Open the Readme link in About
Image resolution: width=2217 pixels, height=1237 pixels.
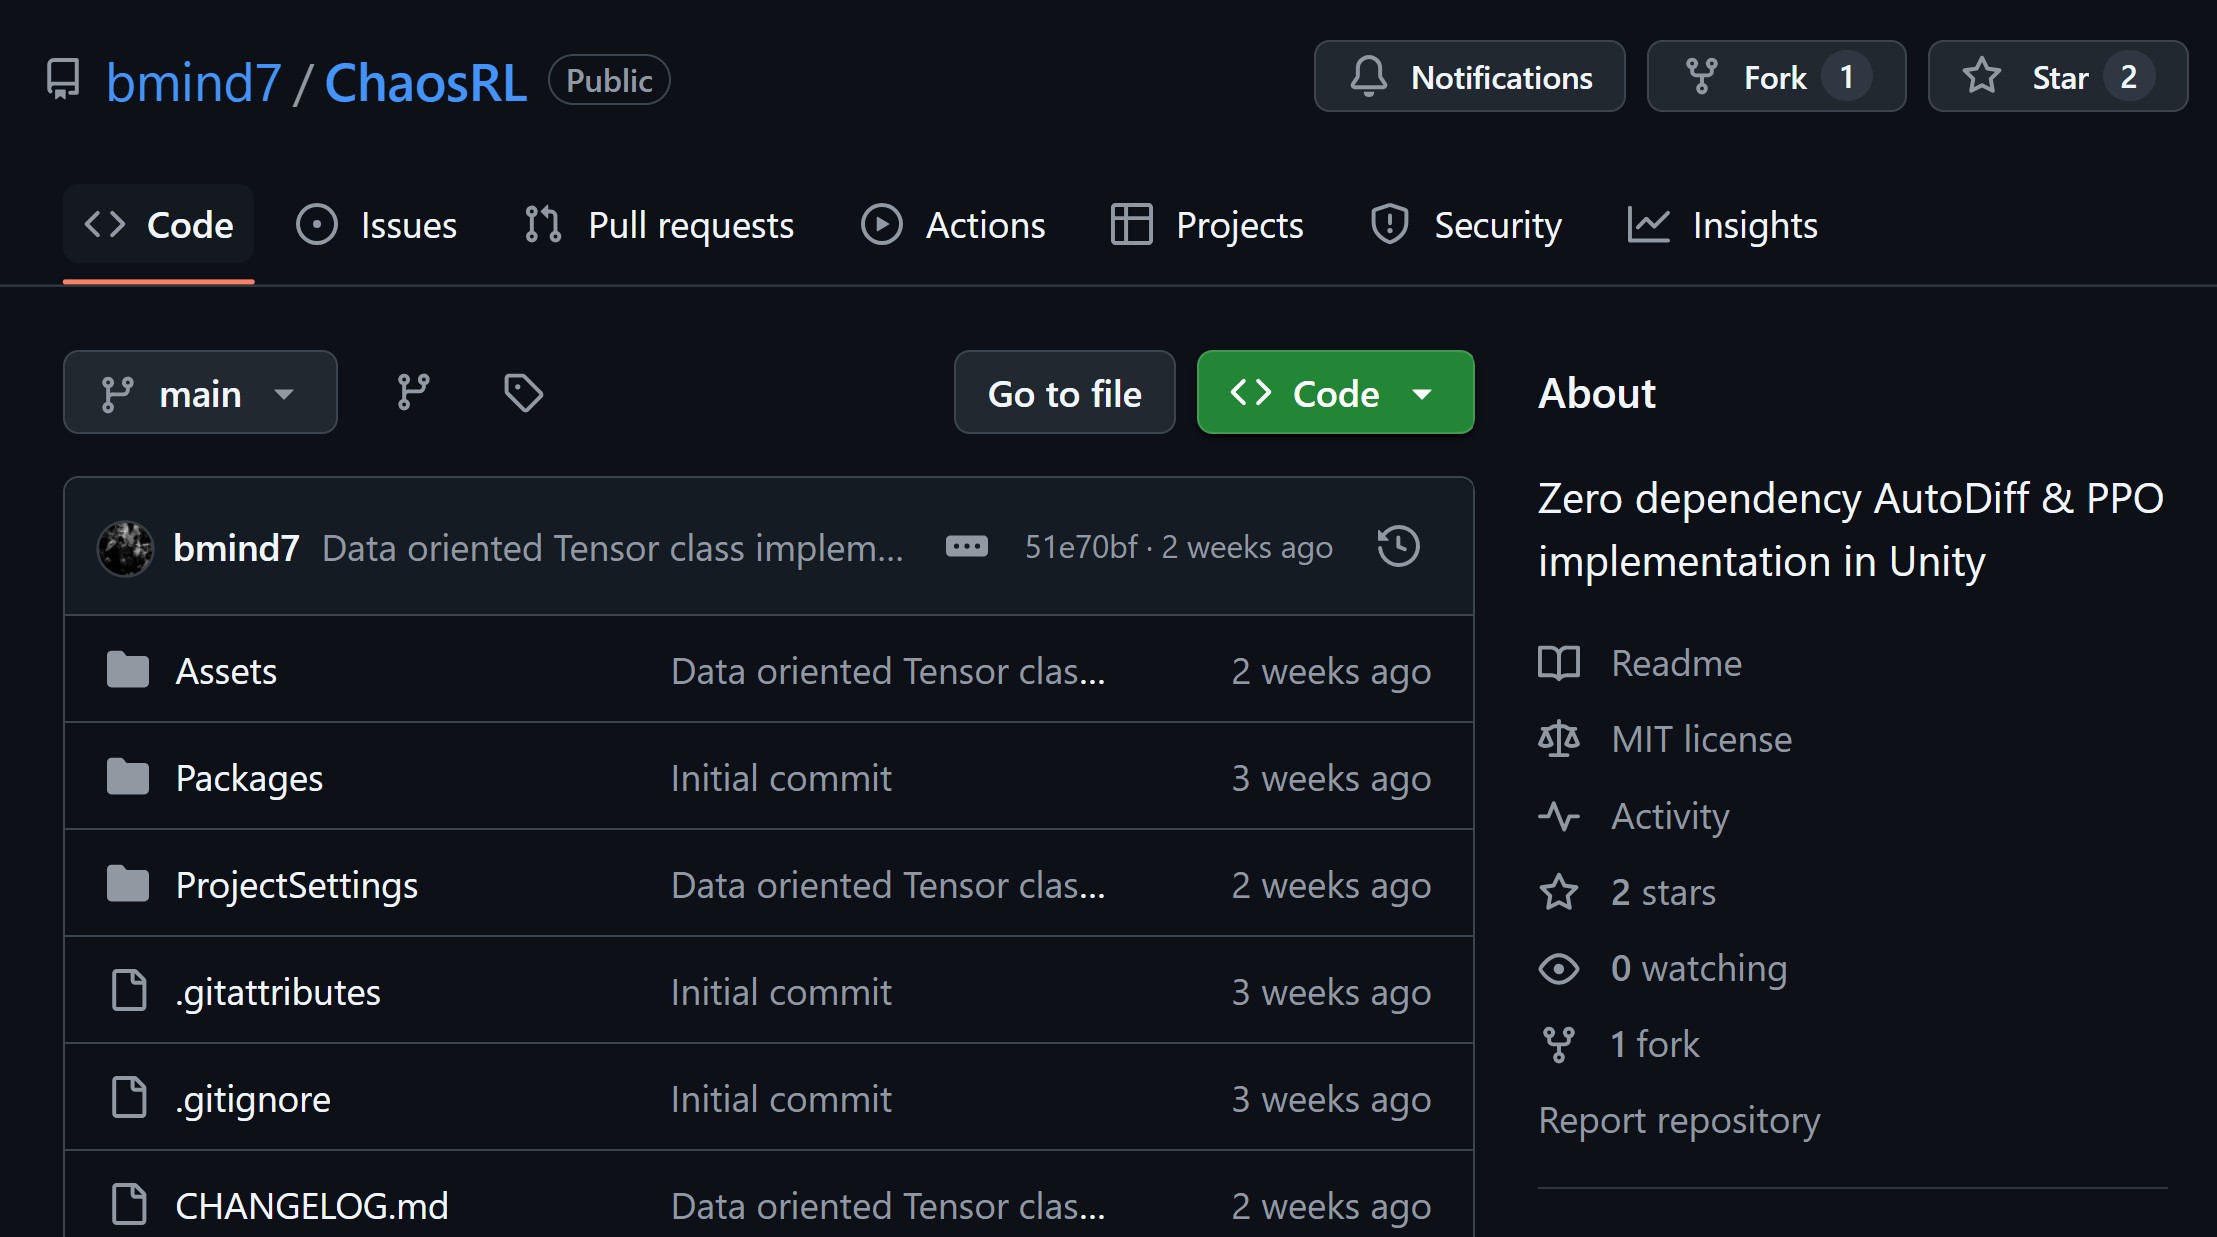coord(1676,663)
